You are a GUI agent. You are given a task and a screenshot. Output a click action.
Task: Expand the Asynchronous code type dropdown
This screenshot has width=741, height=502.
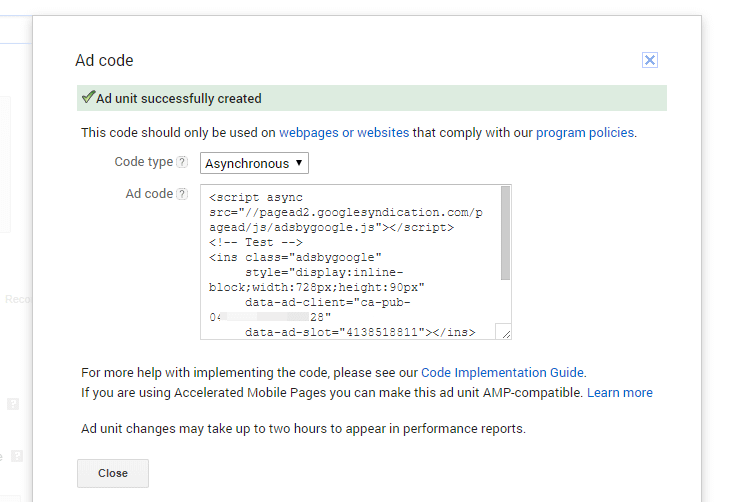click(254, 163)
